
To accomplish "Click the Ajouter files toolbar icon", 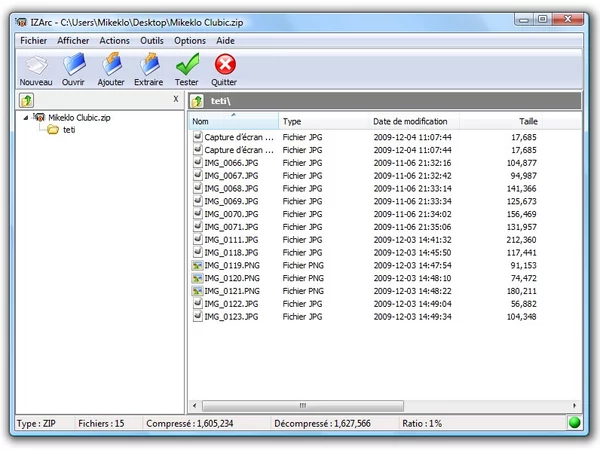I will click(x=111, y=64).
